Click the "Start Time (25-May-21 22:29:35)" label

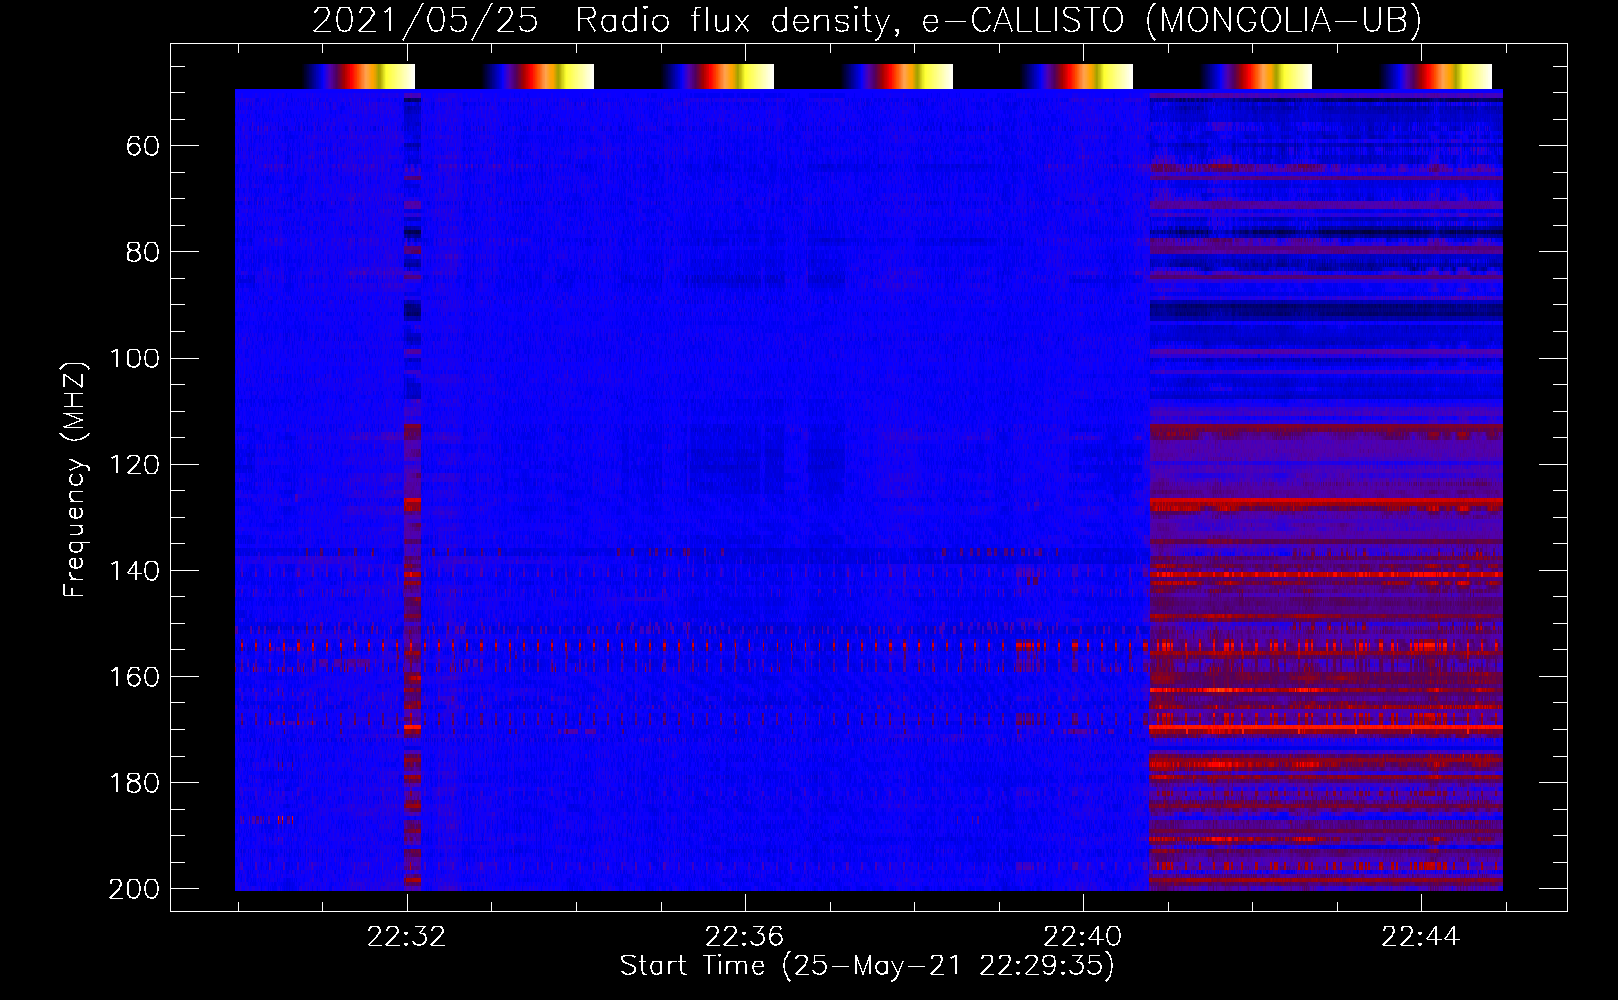click(867, 966)
